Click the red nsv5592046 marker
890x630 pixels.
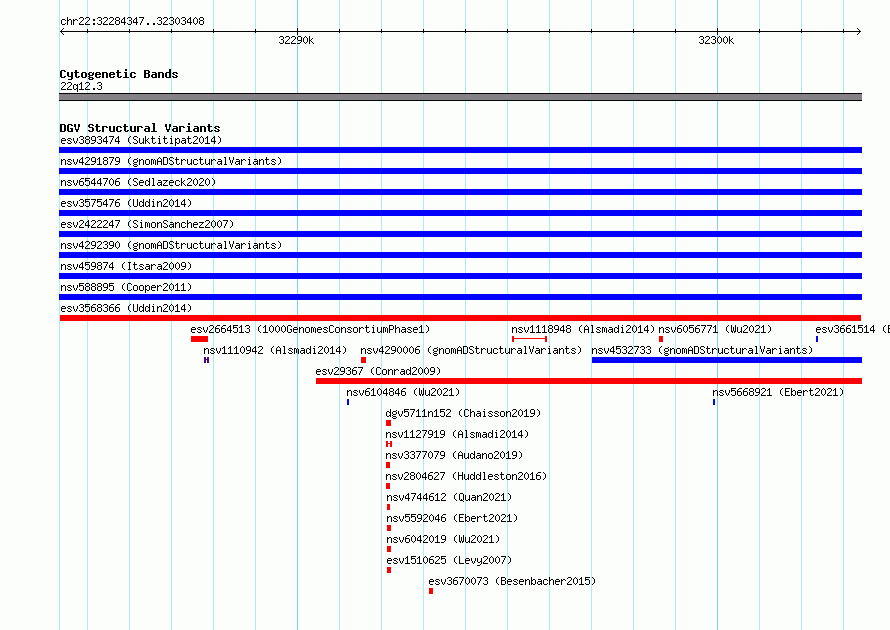(x=389, y=528)
